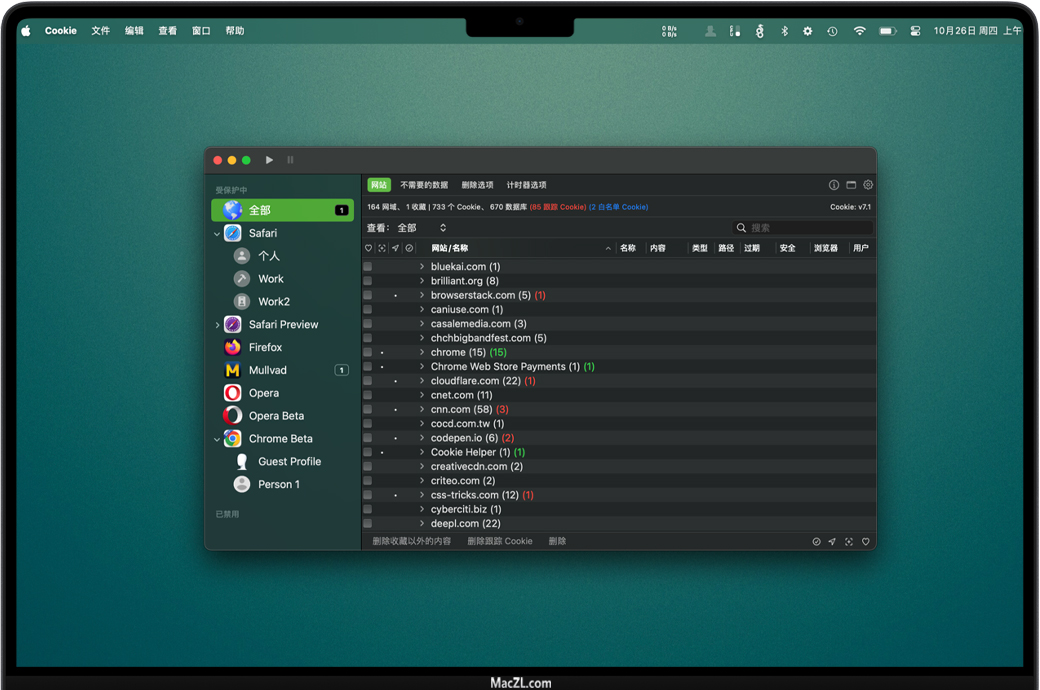Screen dimensions: 1040x690
Task: Check the box next to cnn.com
Action: 368,410
